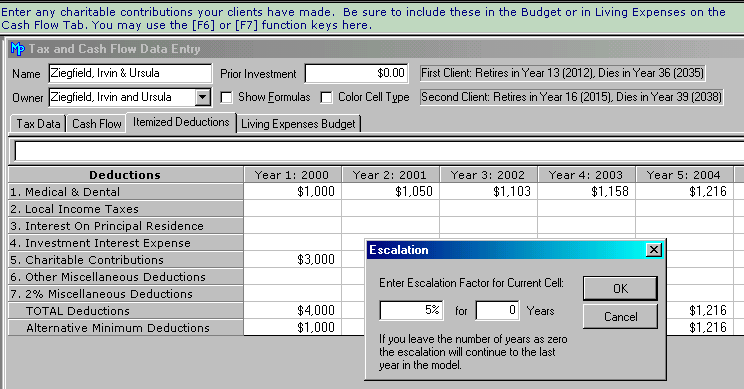Click Medical & Dental $1,050 cell

(390, 192)
